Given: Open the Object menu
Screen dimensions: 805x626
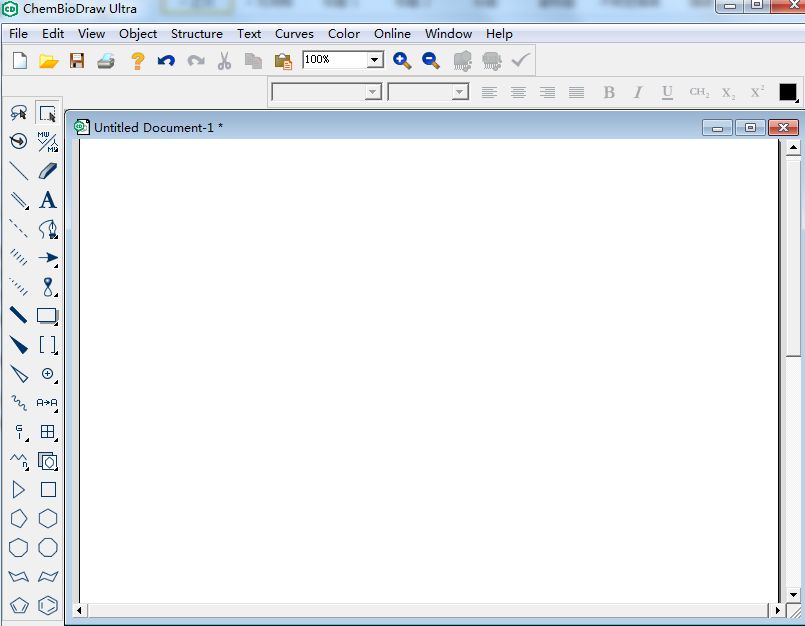Looking at the screenshot, I should click(138, 34).
